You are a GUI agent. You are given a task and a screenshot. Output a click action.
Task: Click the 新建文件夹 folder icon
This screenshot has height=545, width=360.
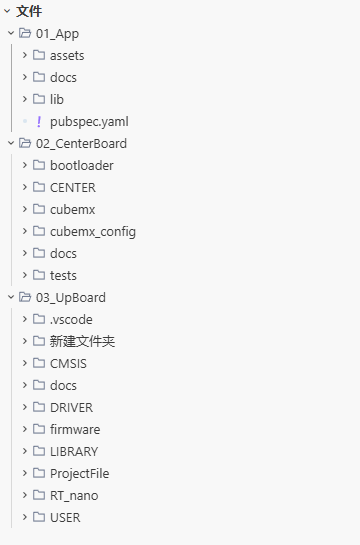(39, 341)
